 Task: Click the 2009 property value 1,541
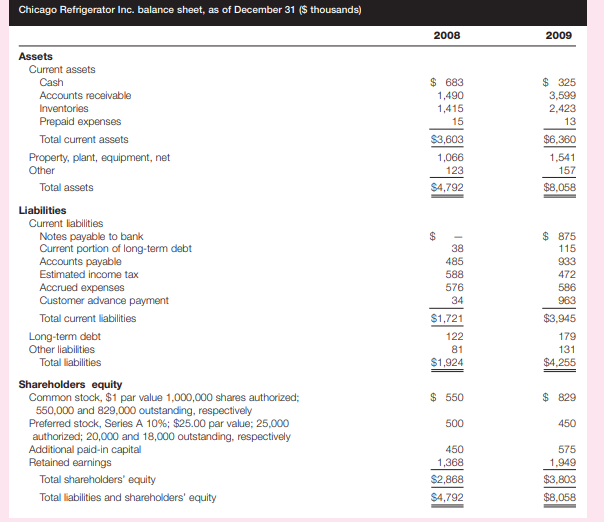pyautogui.click(x=562, y=158)
